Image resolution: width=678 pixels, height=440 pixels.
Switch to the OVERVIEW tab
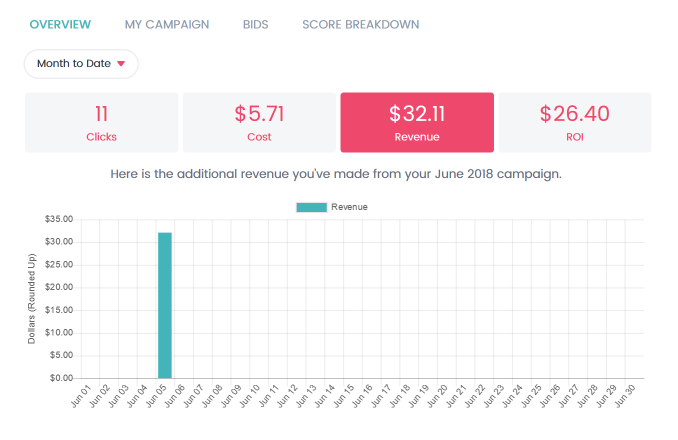[60, 25]
